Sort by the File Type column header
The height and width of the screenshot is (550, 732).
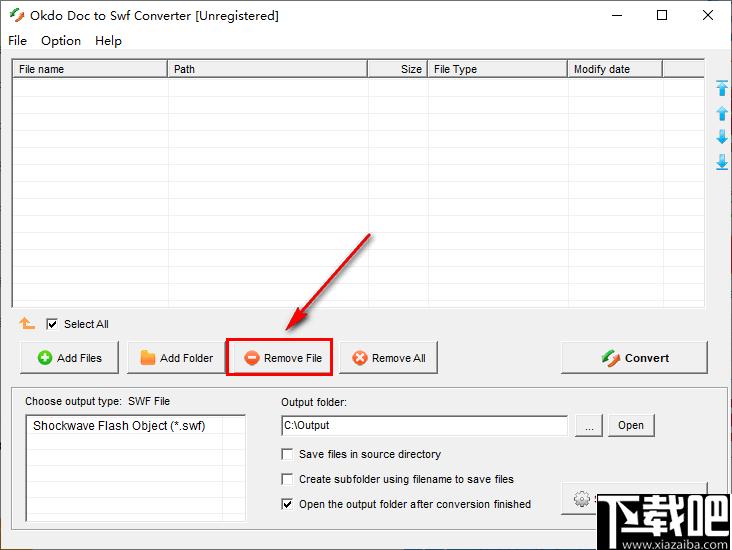[498, 69]
